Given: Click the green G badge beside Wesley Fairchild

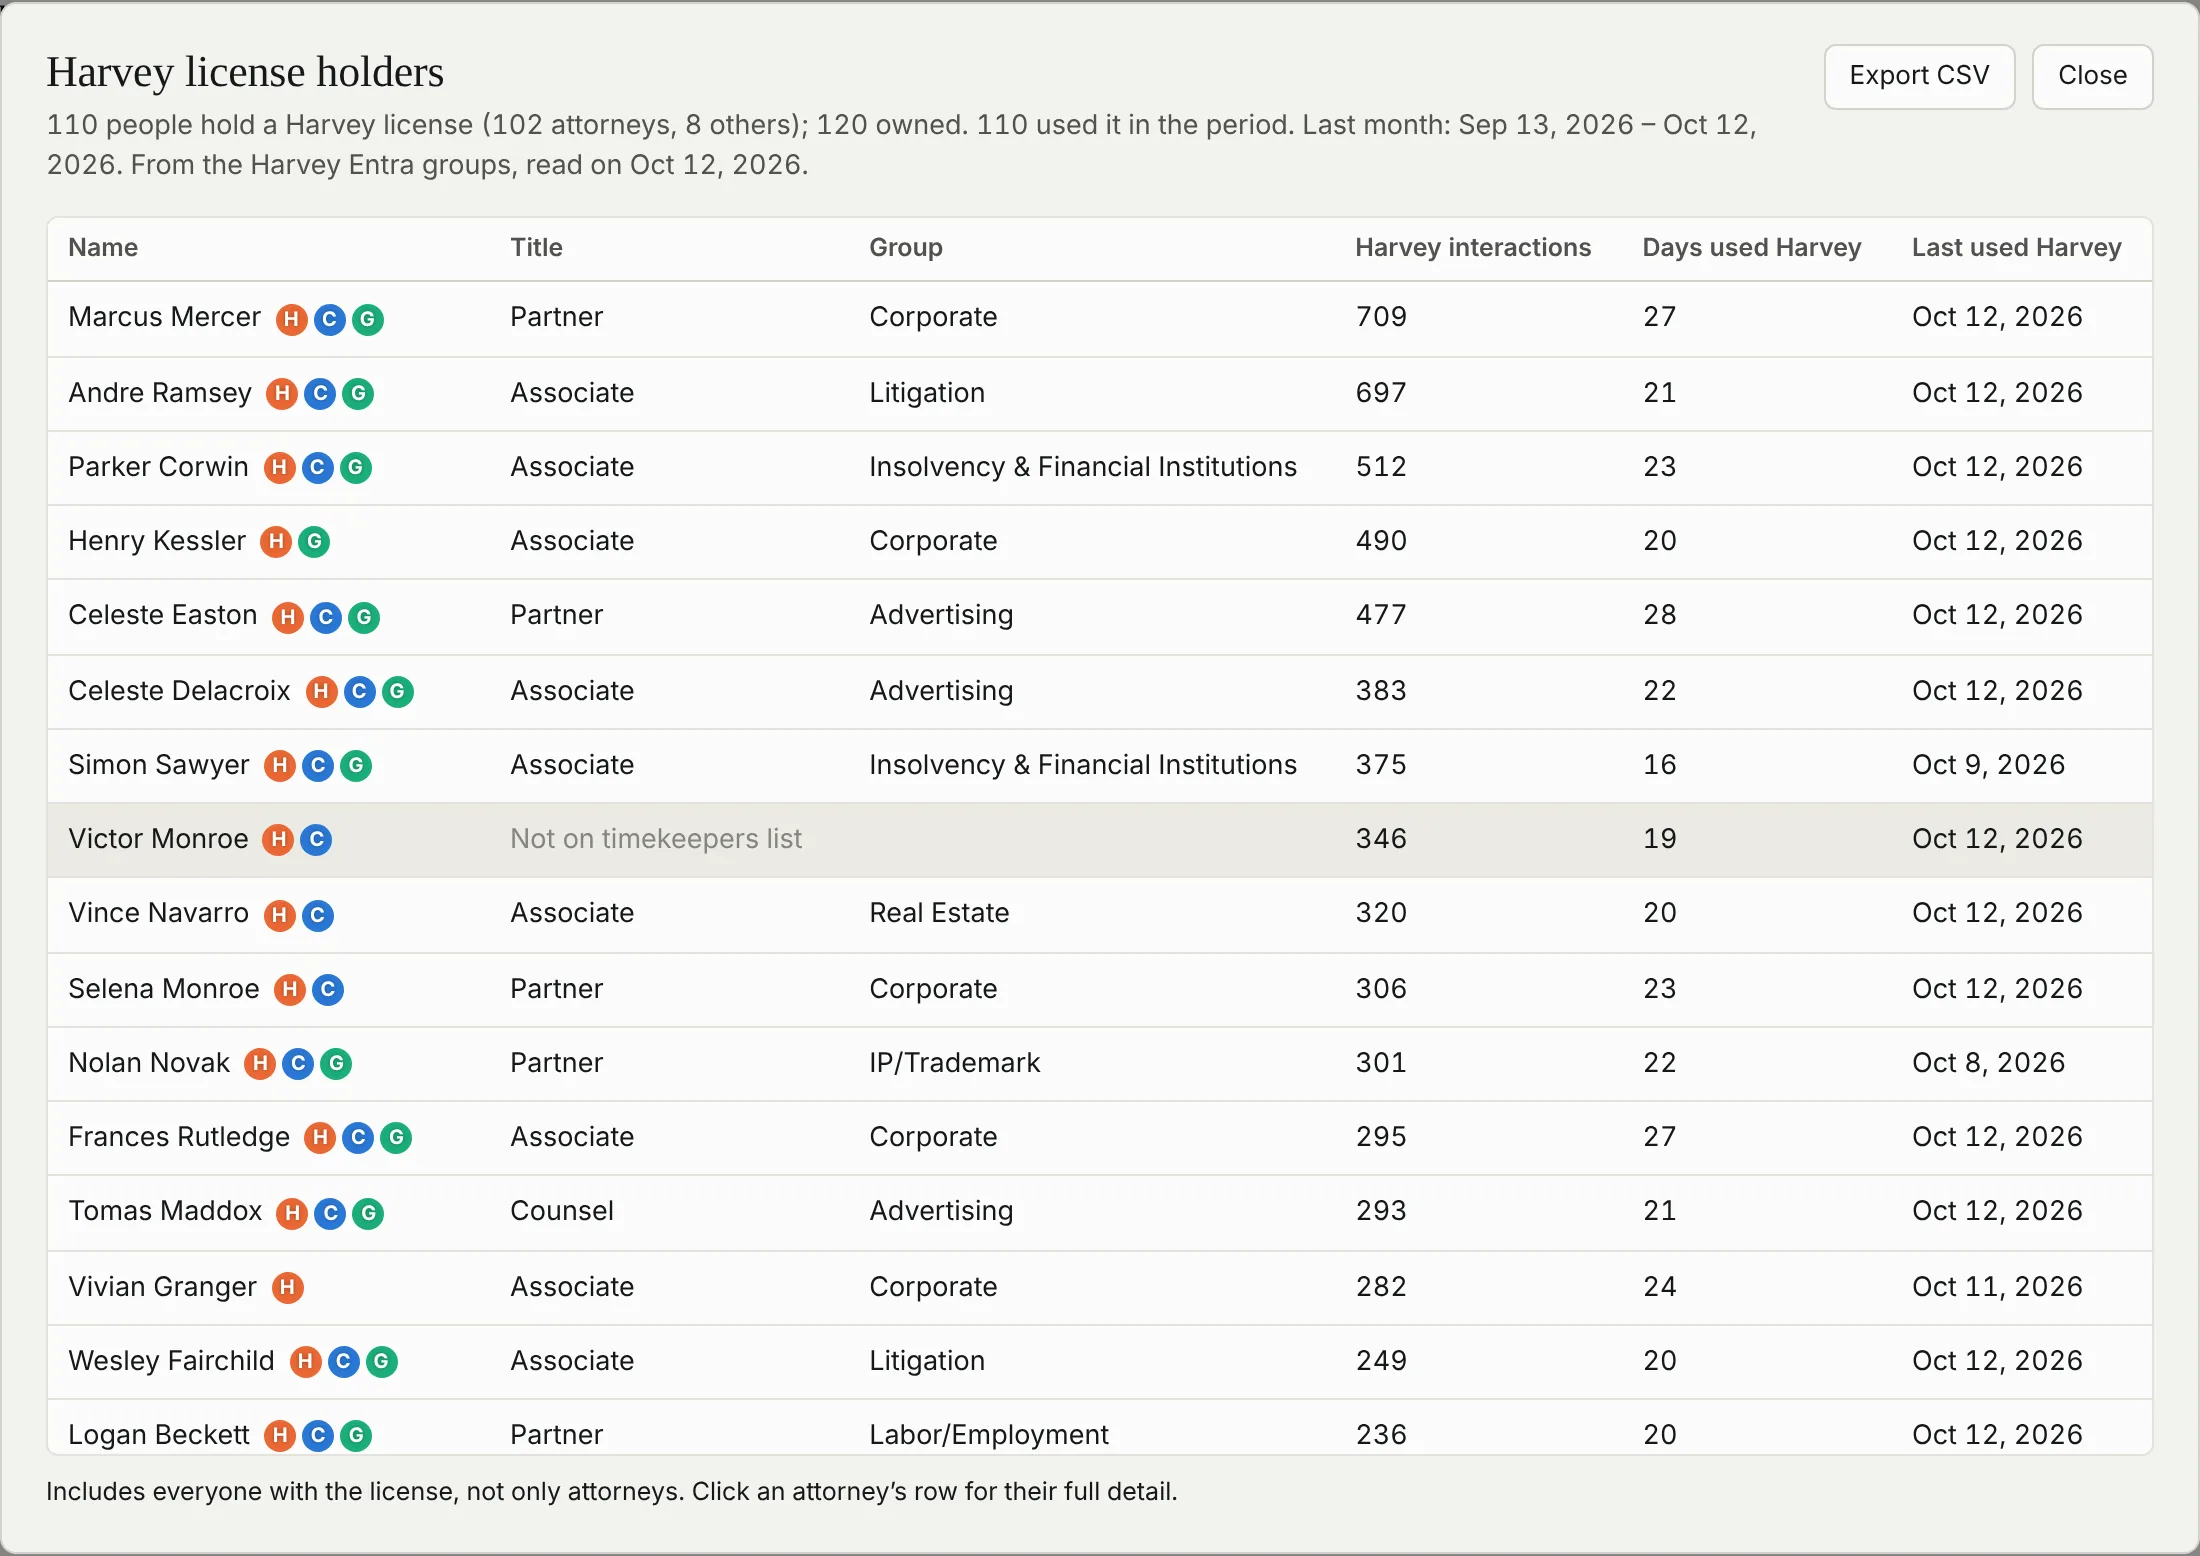Looking at the screenshot, I should [x=382, y=1362].
